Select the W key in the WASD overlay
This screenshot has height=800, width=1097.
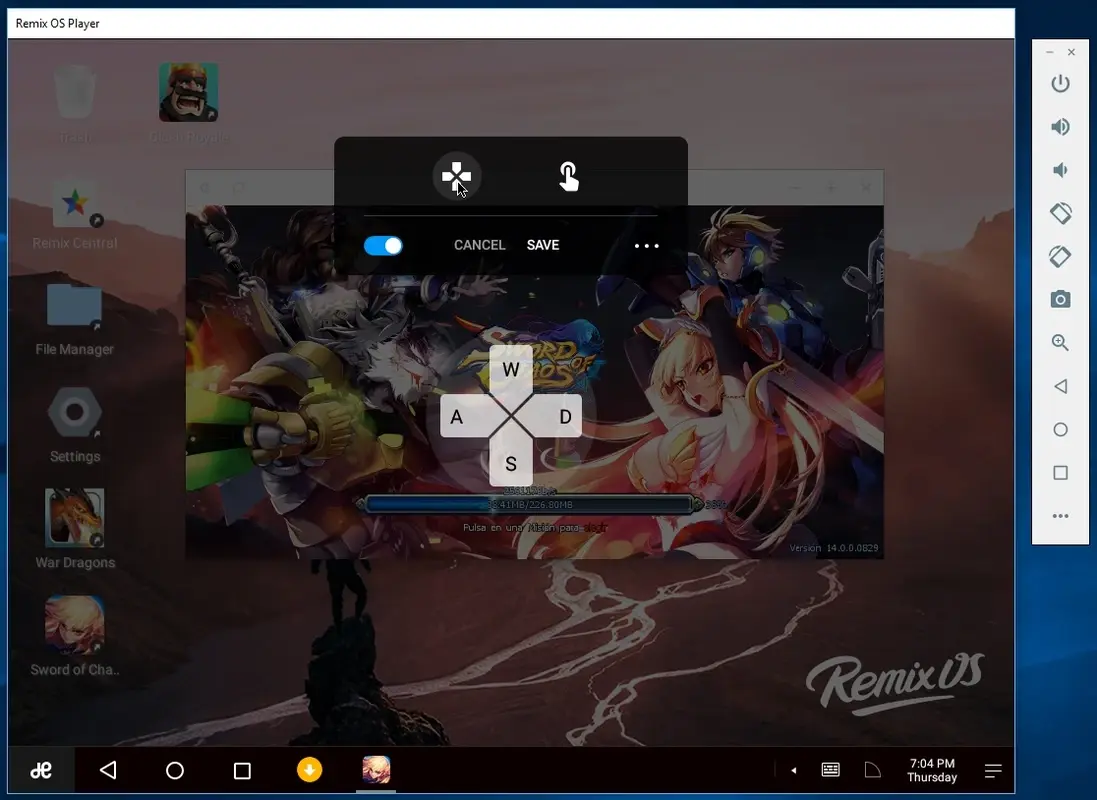511,369
